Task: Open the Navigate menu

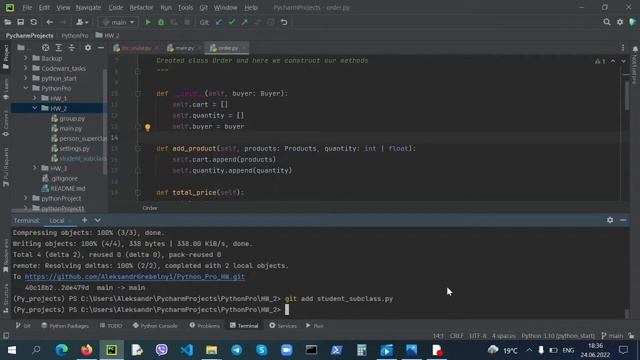Action: click(x=88, y=7)
